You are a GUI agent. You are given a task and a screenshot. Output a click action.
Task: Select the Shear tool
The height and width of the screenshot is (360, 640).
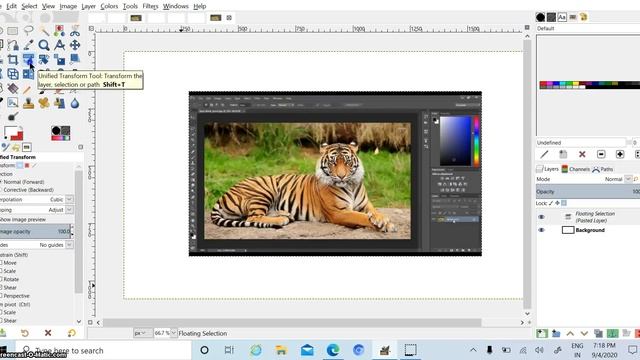[x=75, y=60]
